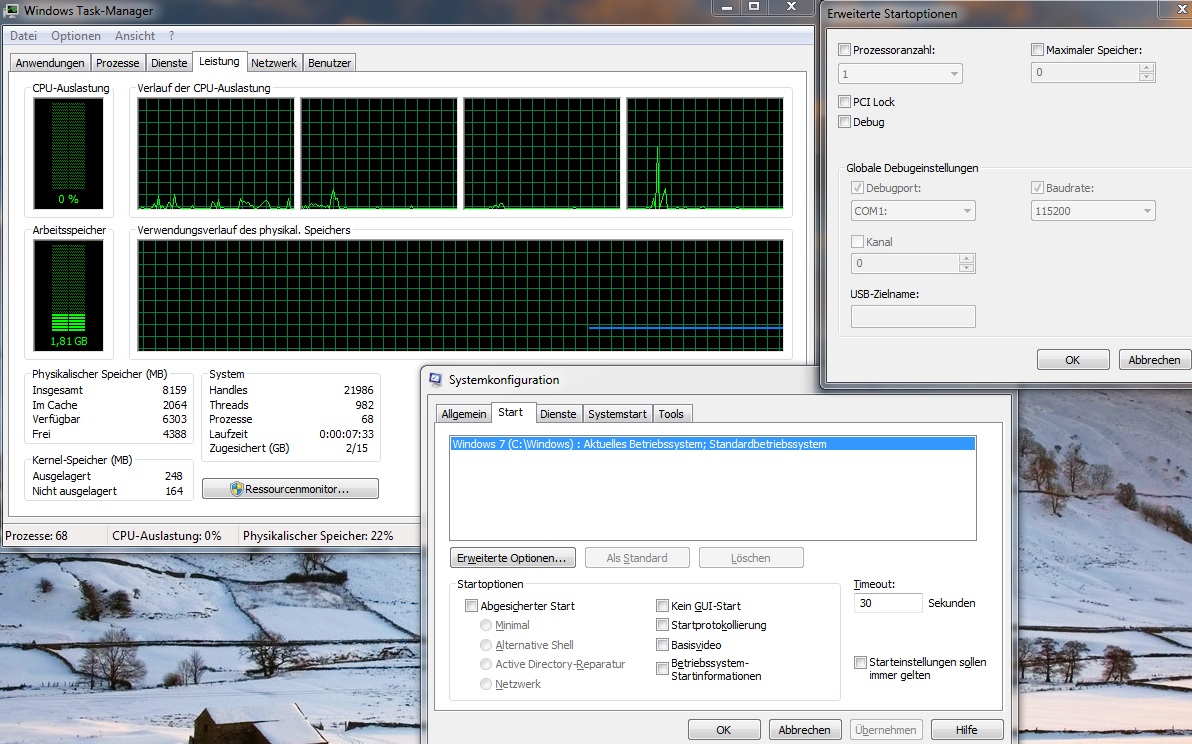Enable Abgesicherter Start checkbox
Image resolution: width=1192 pixels, height=744 pixels.
click(x=471, y=606)
